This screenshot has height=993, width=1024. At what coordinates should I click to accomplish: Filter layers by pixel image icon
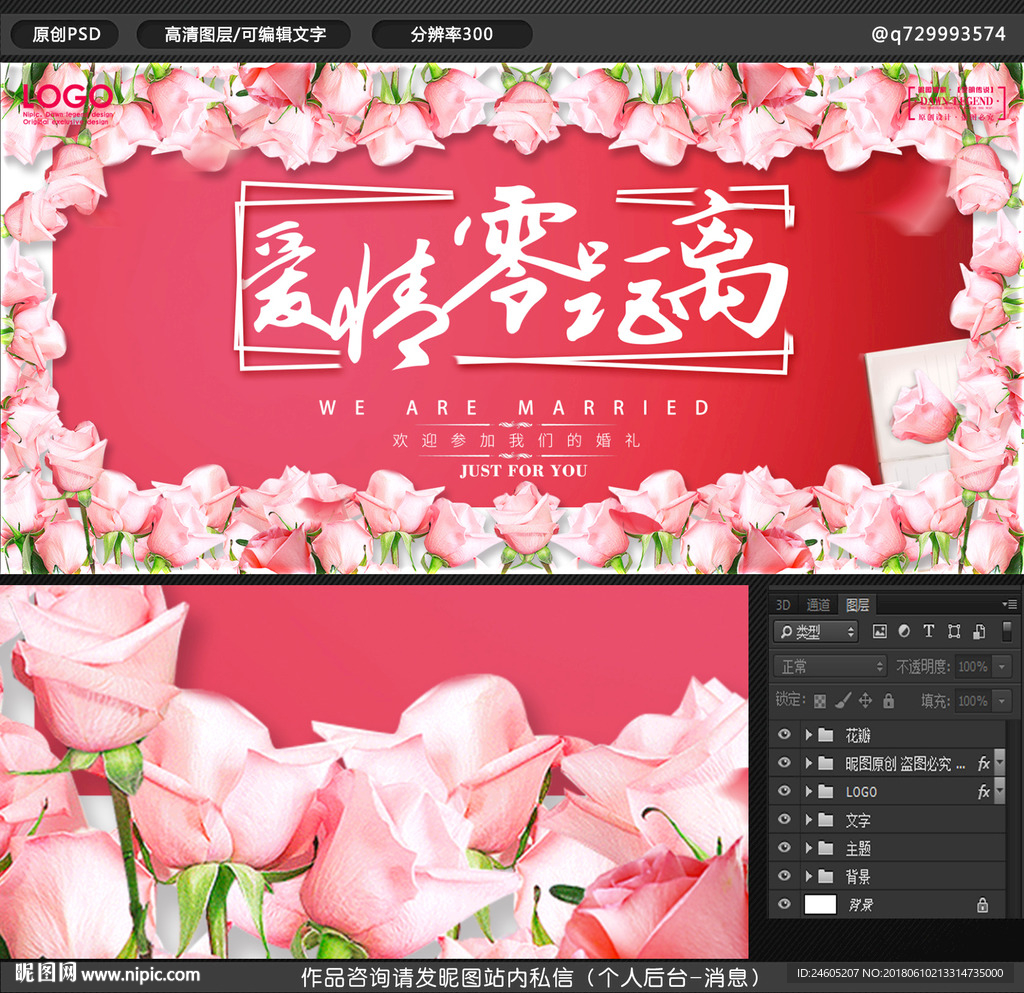click(880, 631)
